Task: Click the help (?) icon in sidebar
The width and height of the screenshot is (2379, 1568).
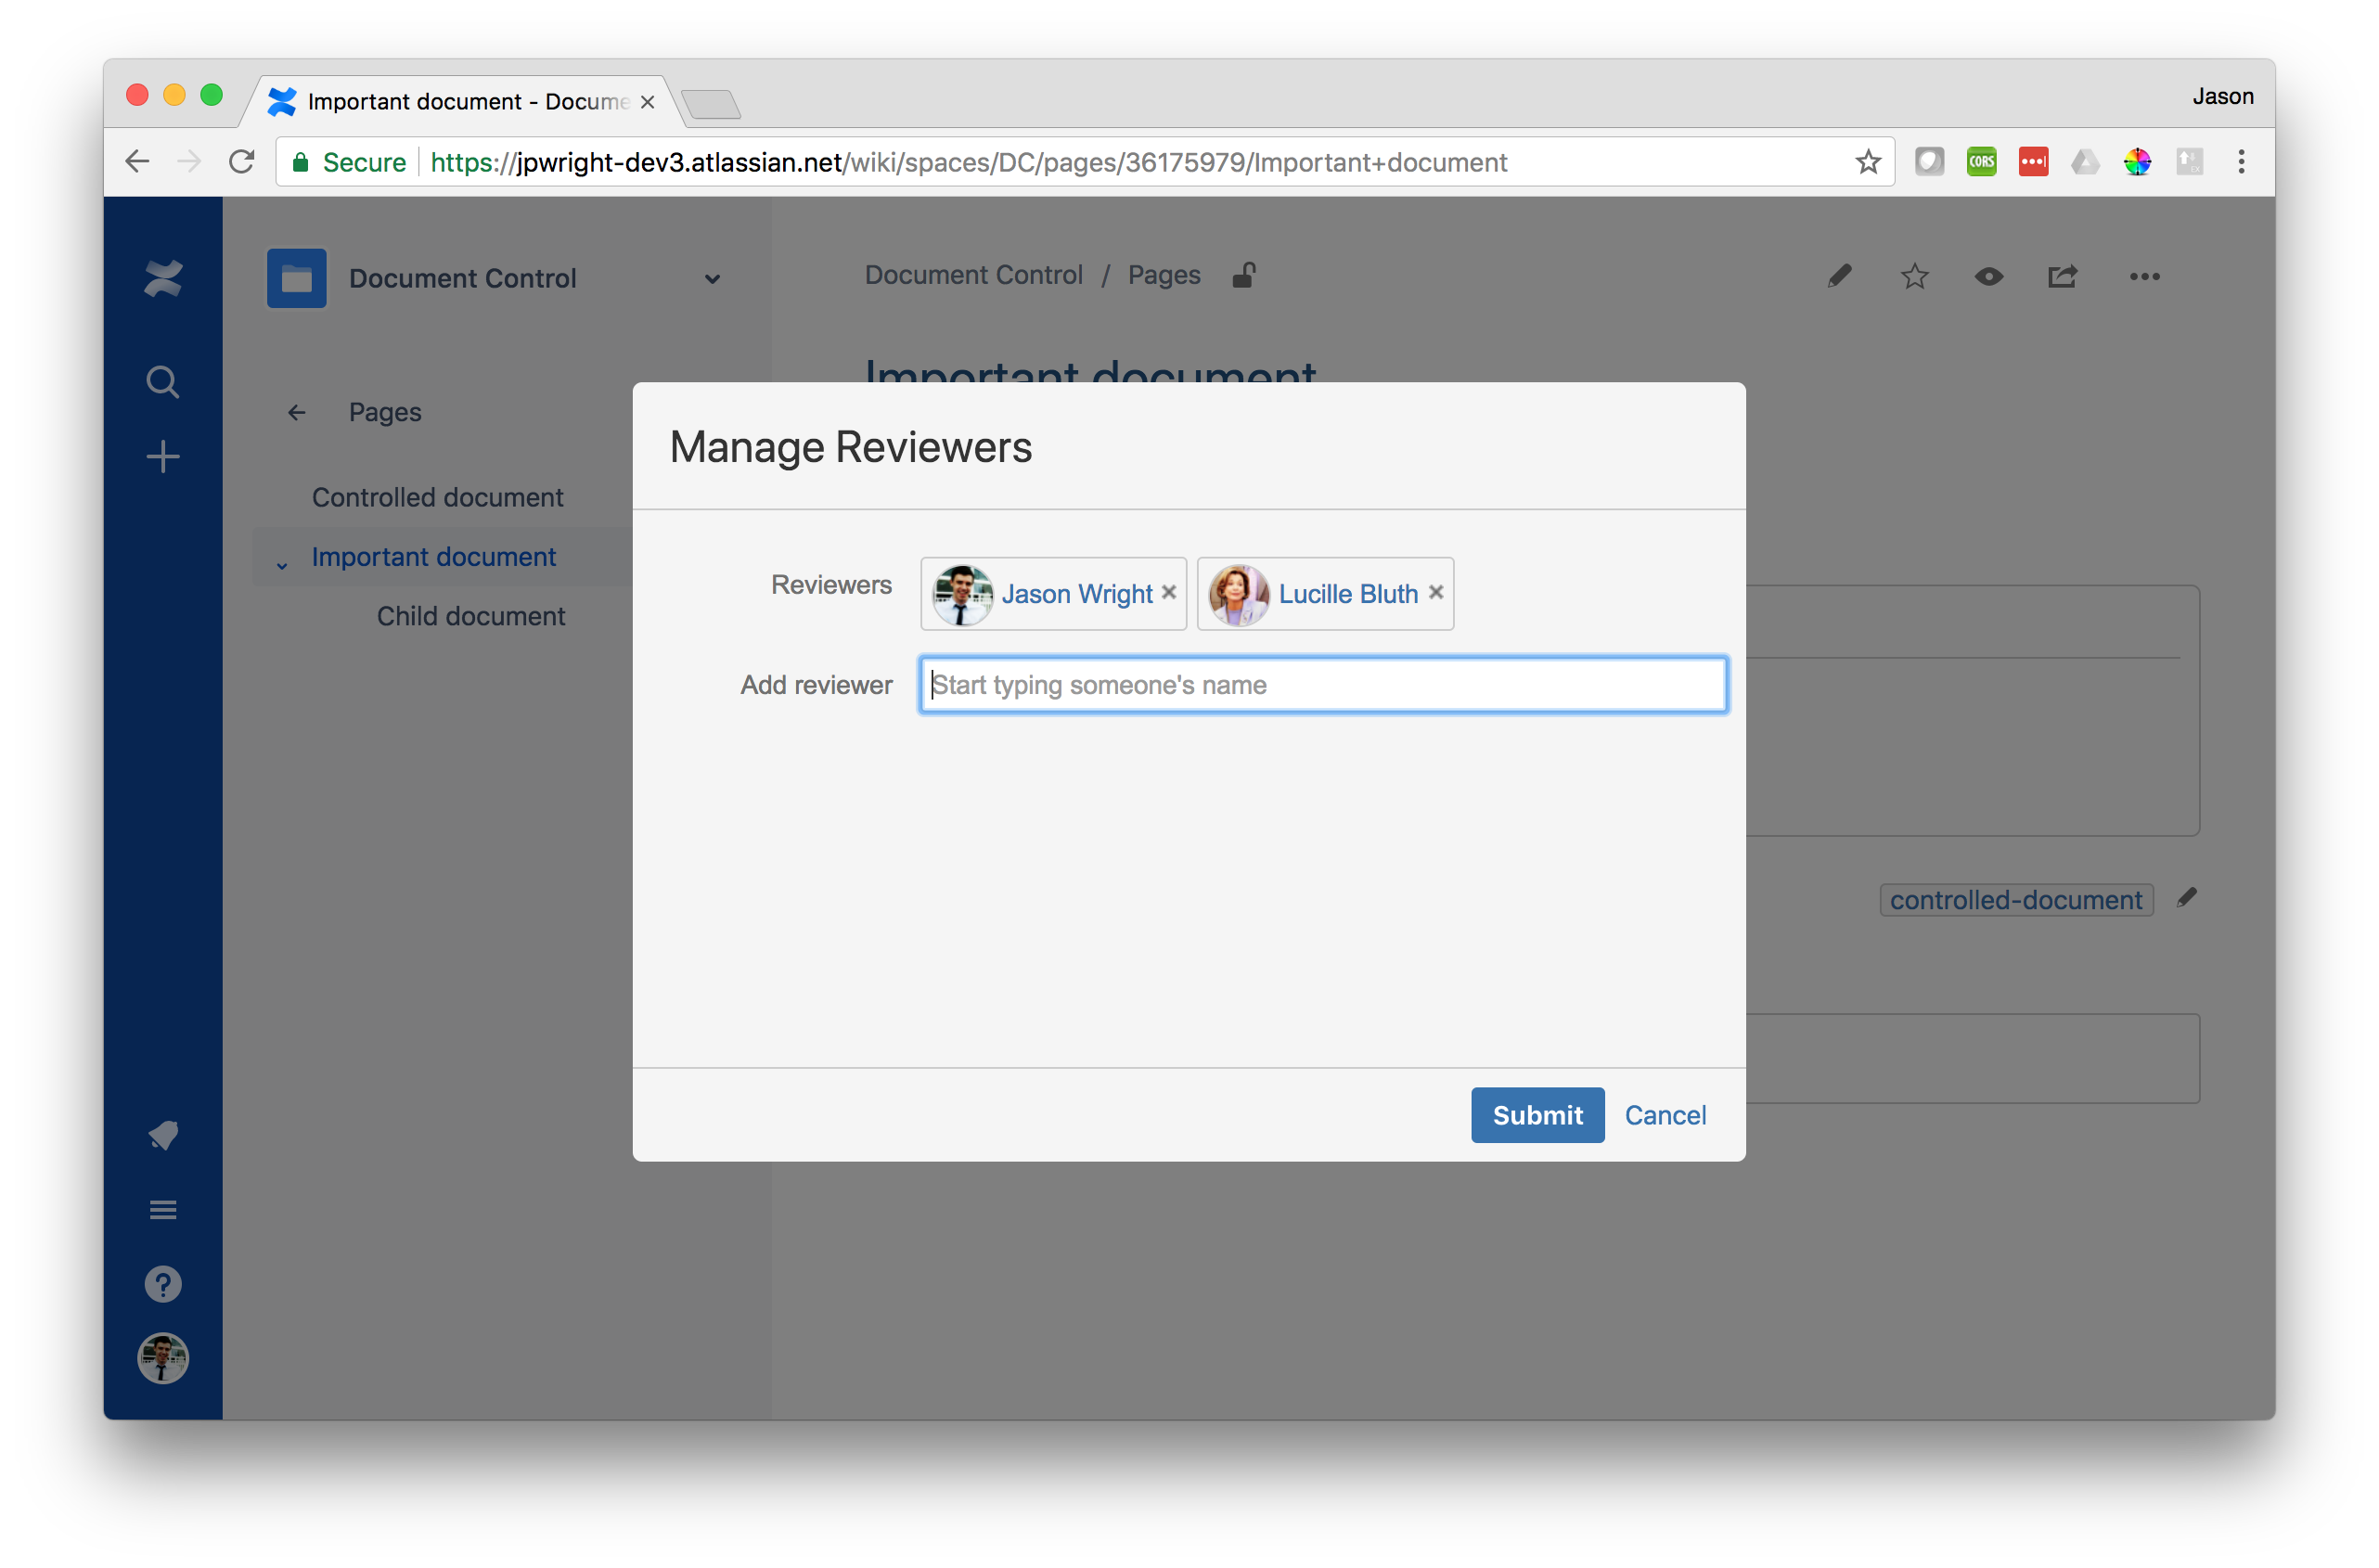Action: 161,1283
